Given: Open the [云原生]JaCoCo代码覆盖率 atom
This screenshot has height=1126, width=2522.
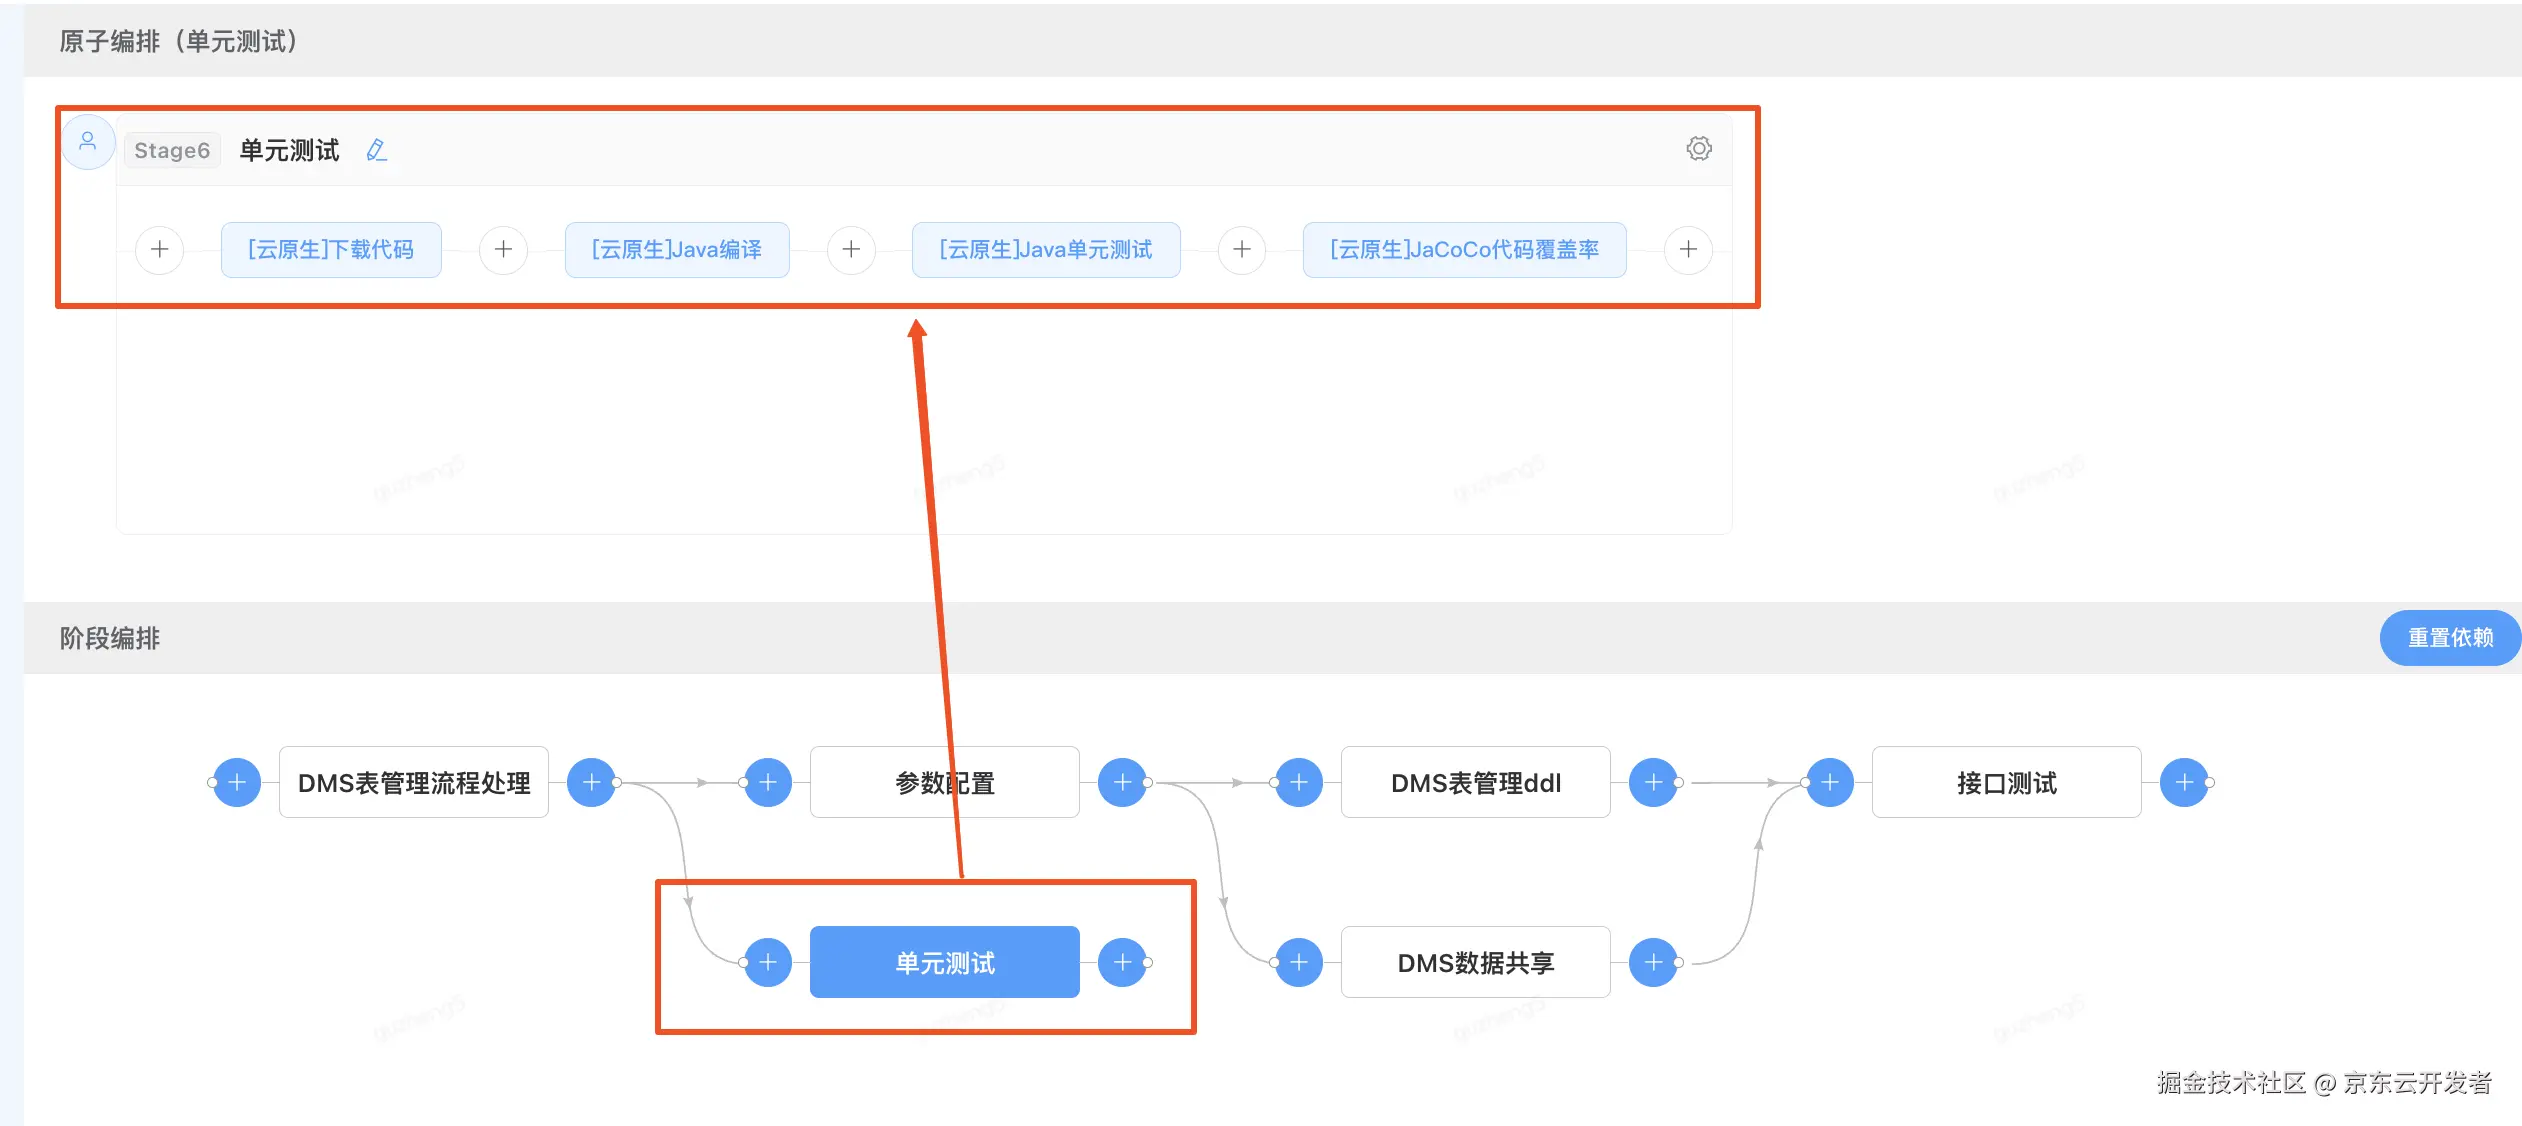Looking at the screenshot, I should pyautogui.click(x=1464, y=249).
